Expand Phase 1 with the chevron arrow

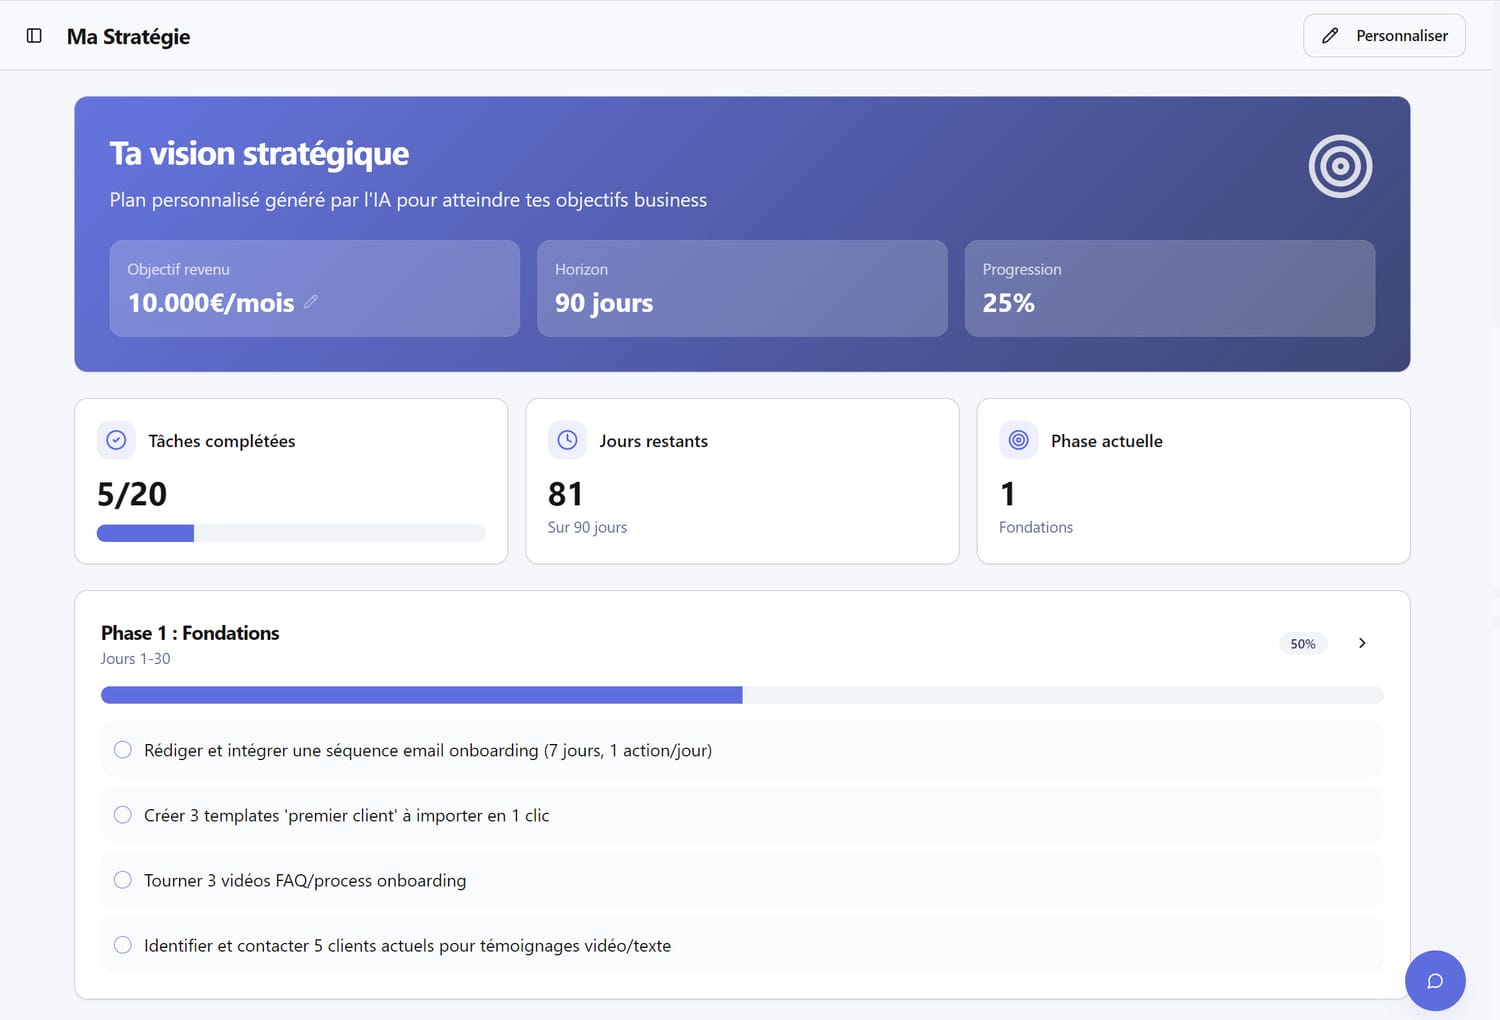(x=1361, y=643)
